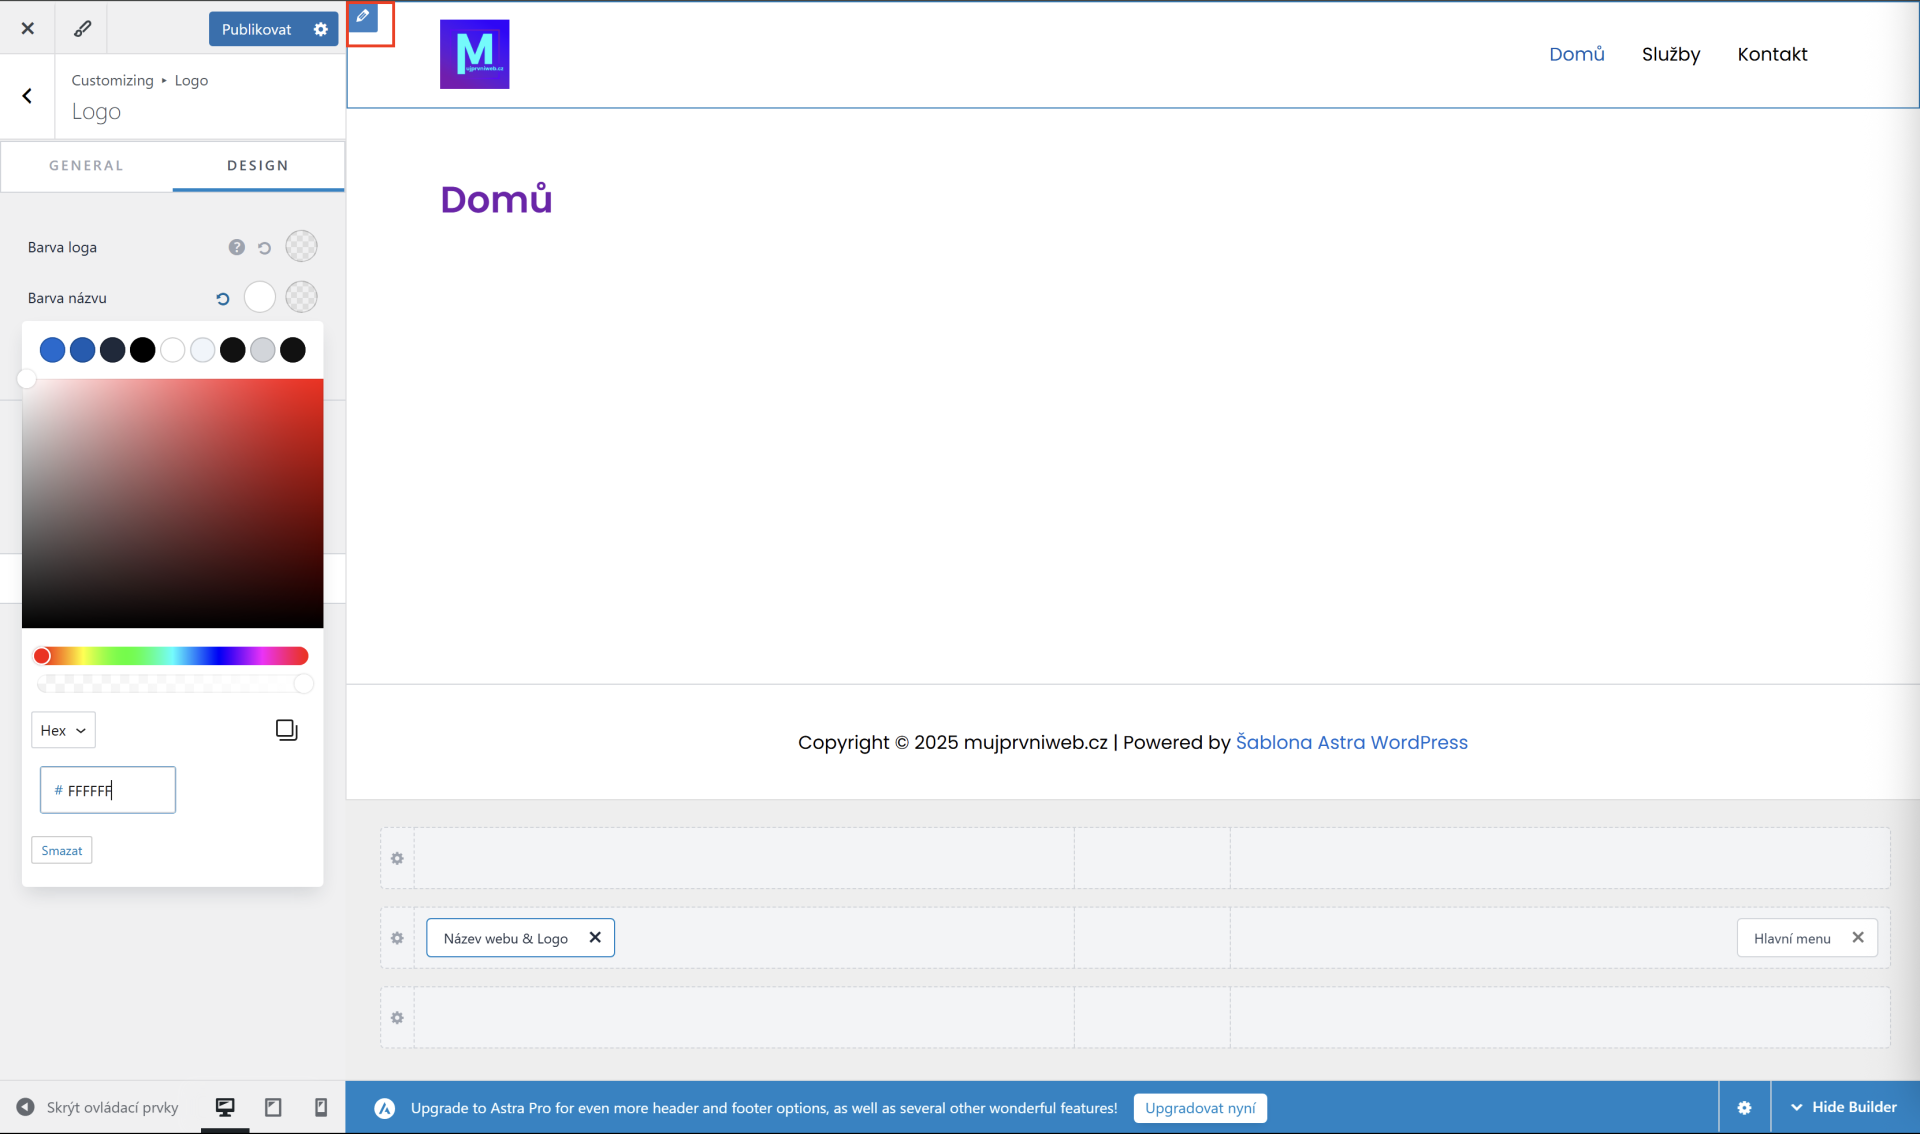Click the Upgradovat nyní button

pyautogui.click(x=1199, y=1108)
